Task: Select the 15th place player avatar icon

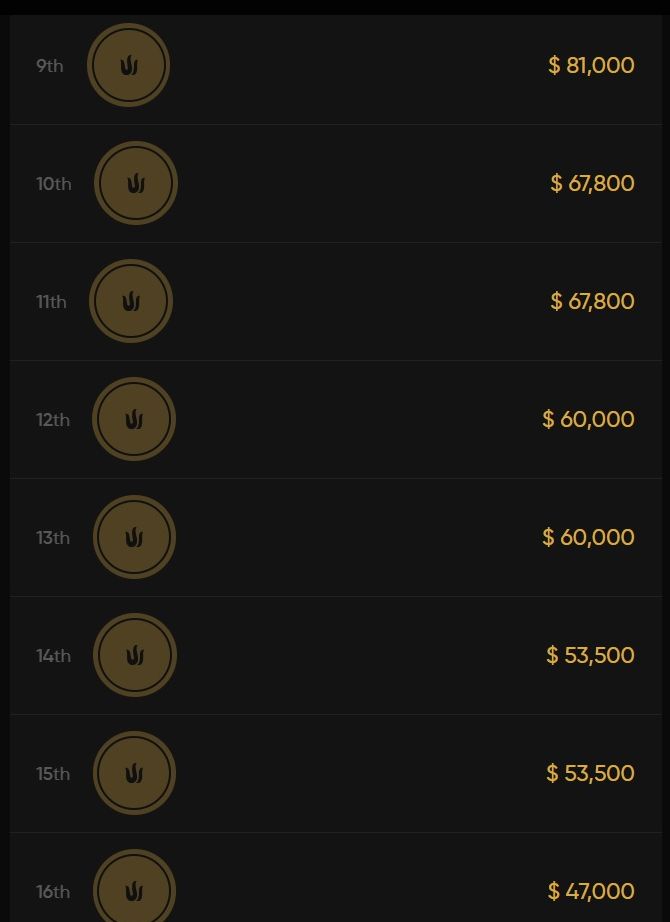Action: tap(134, 774)
